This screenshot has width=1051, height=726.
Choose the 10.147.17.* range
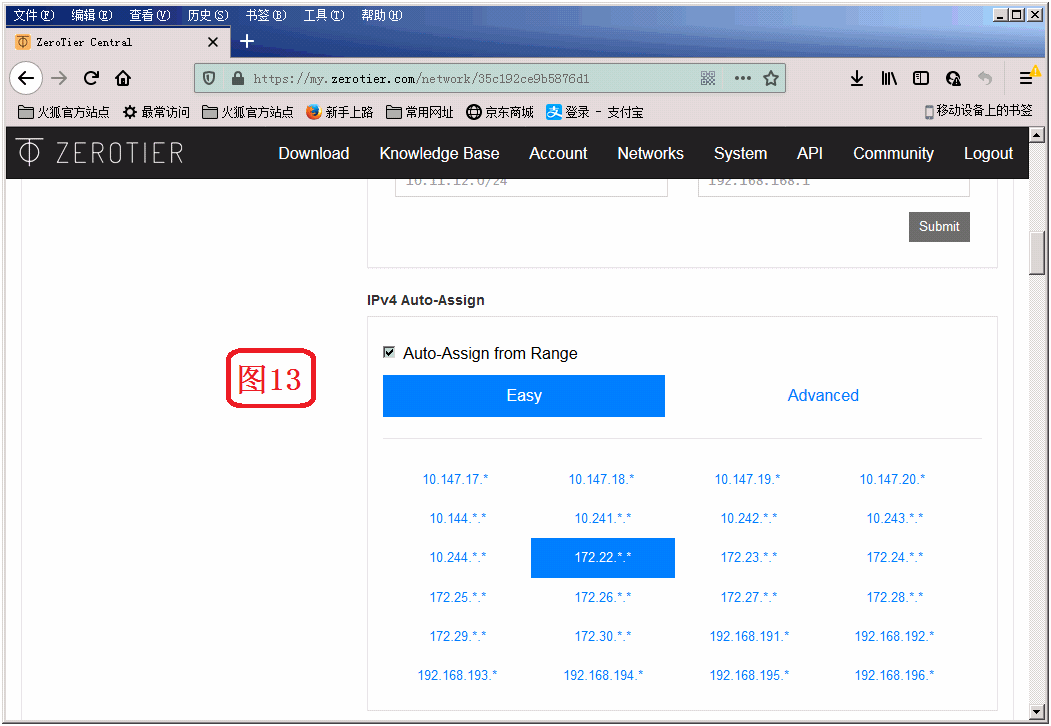pyautogui.click(x=455, y=479)
